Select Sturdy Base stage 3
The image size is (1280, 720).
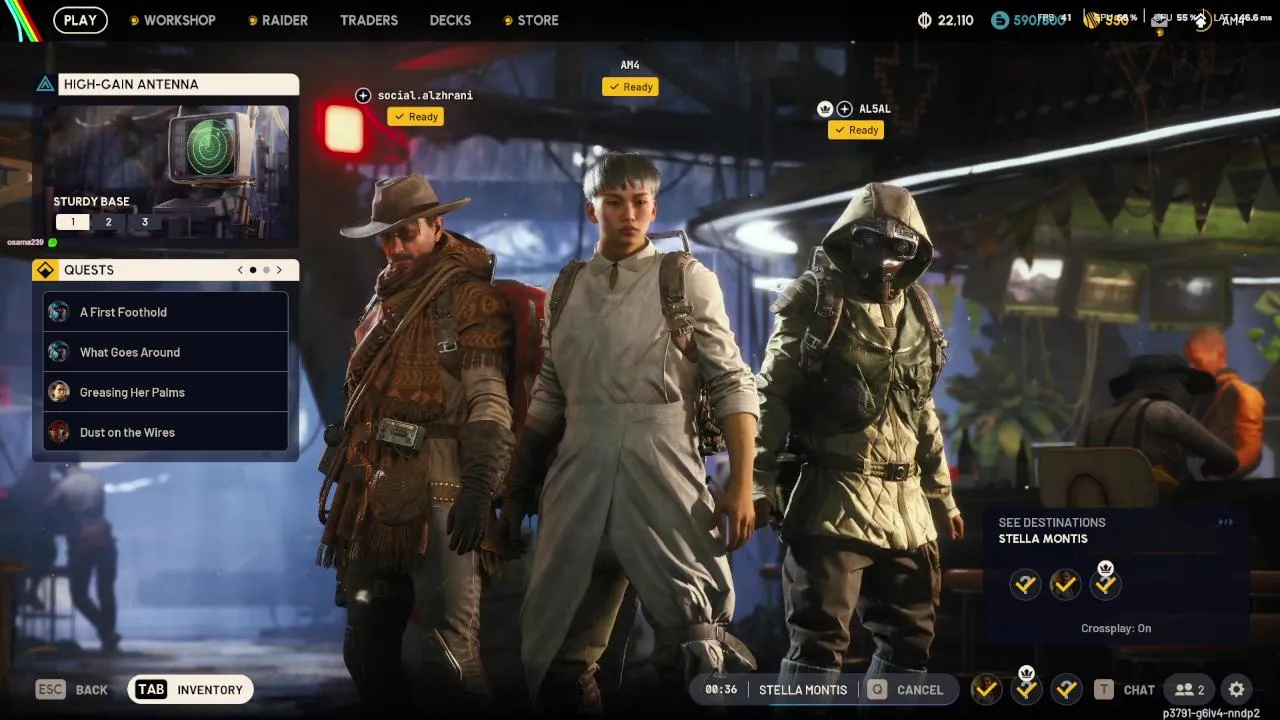144,222
